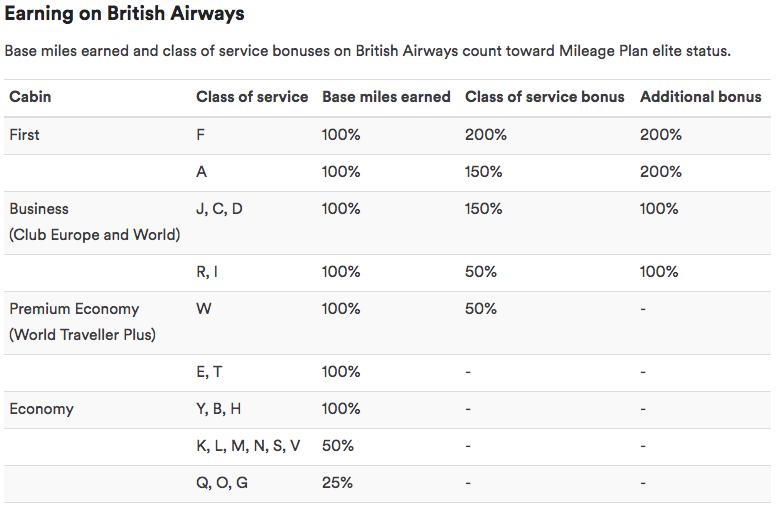Click the J, C, D class cell
The width and height of the screenshot is (776, 509).
[219, 209]
